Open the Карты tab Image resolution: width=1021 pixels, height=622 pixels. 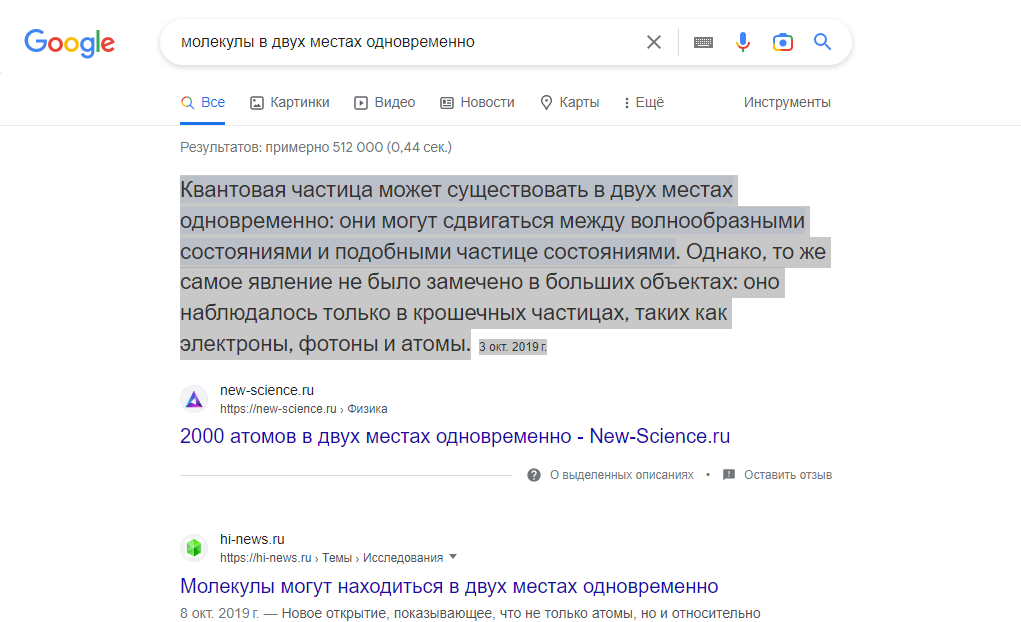pos(570,102)
